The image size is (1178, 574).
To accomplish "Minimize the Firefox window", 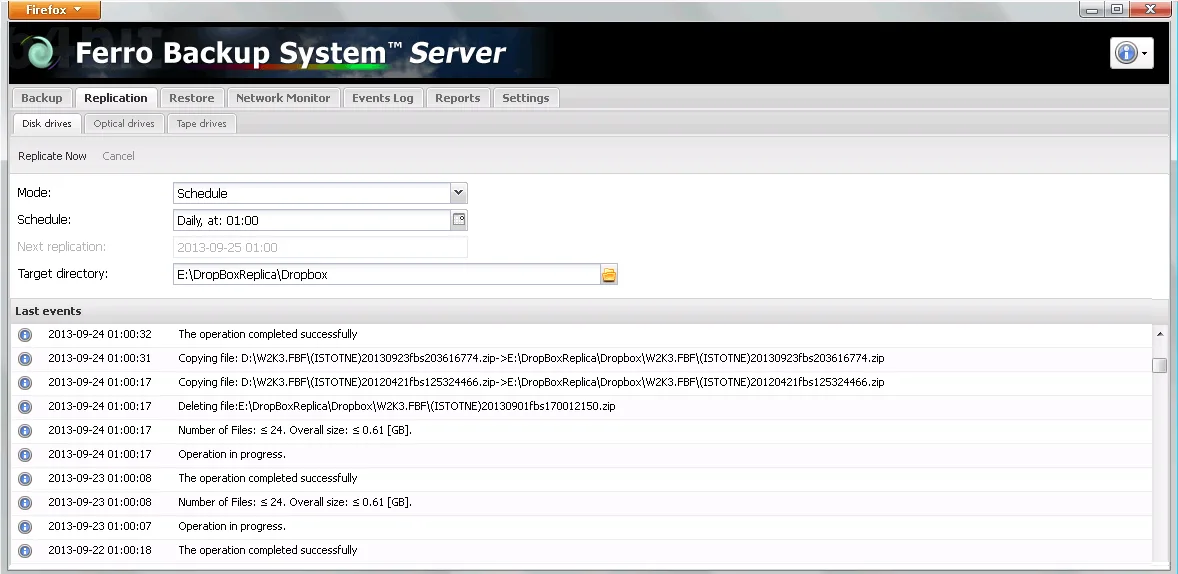I will [1093, 9].
